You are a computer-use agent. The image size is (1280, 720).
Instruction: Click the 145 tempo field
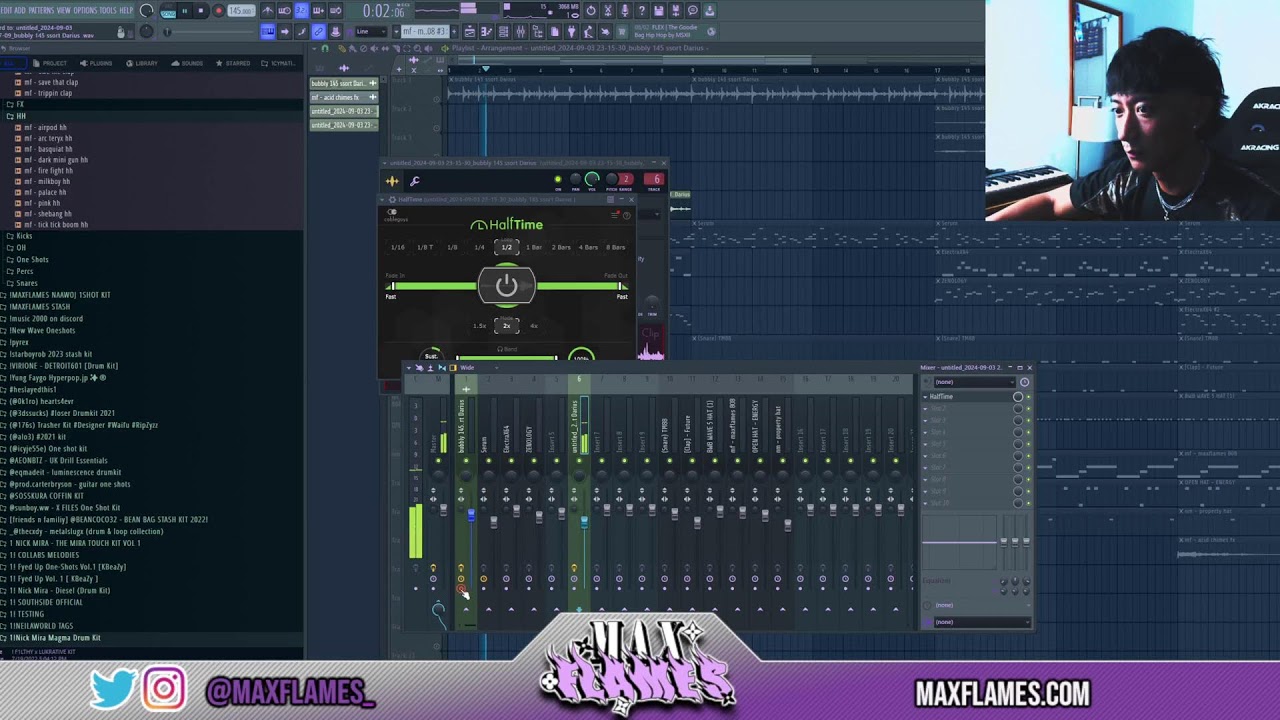point(240,11)
